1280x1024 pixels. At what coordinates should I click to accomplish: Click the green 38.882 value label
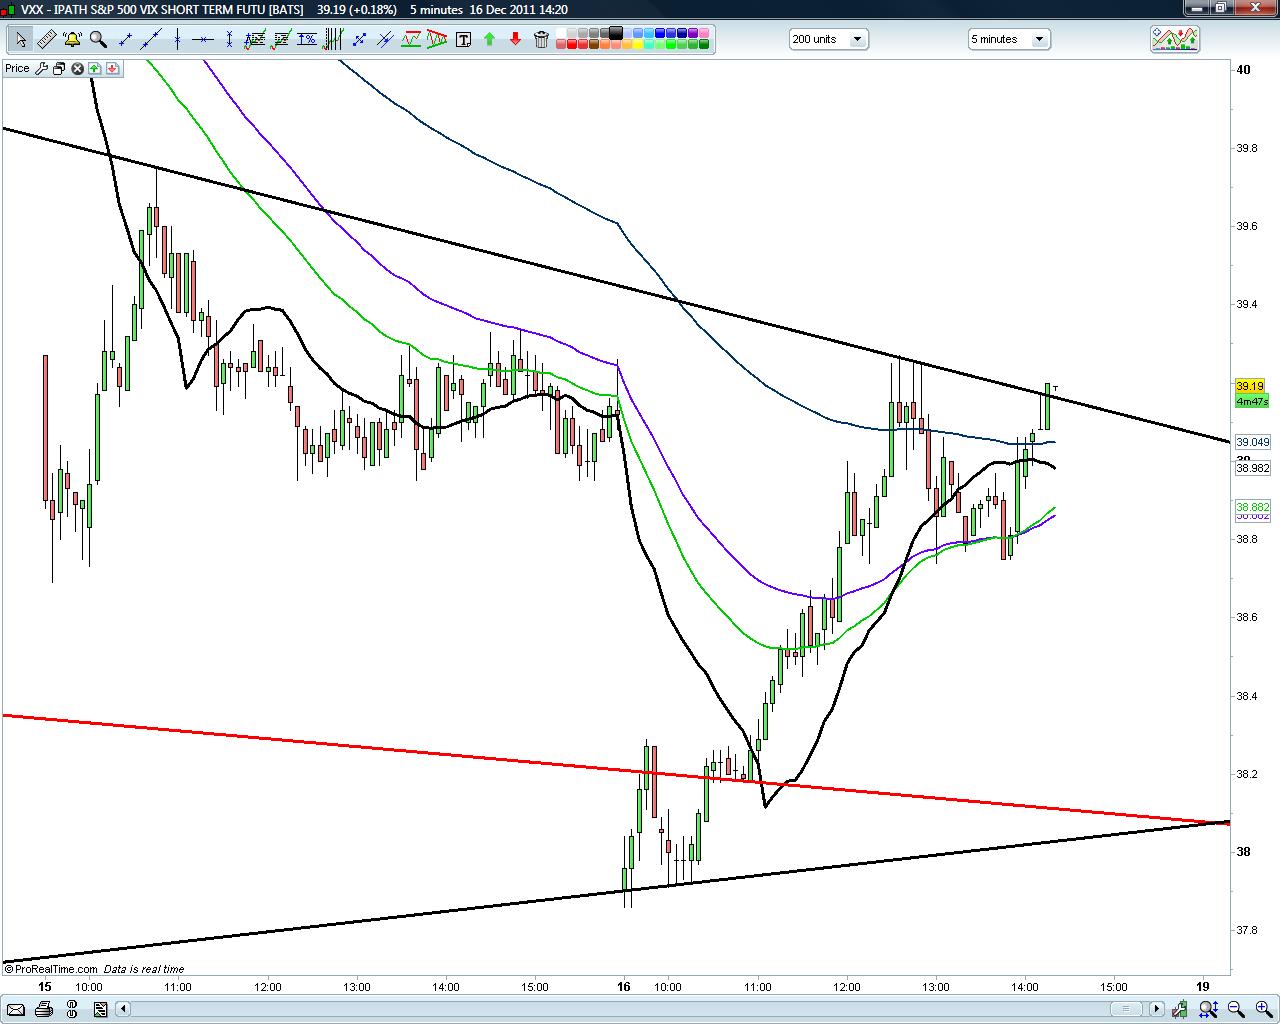click(x=1253, y=507)
